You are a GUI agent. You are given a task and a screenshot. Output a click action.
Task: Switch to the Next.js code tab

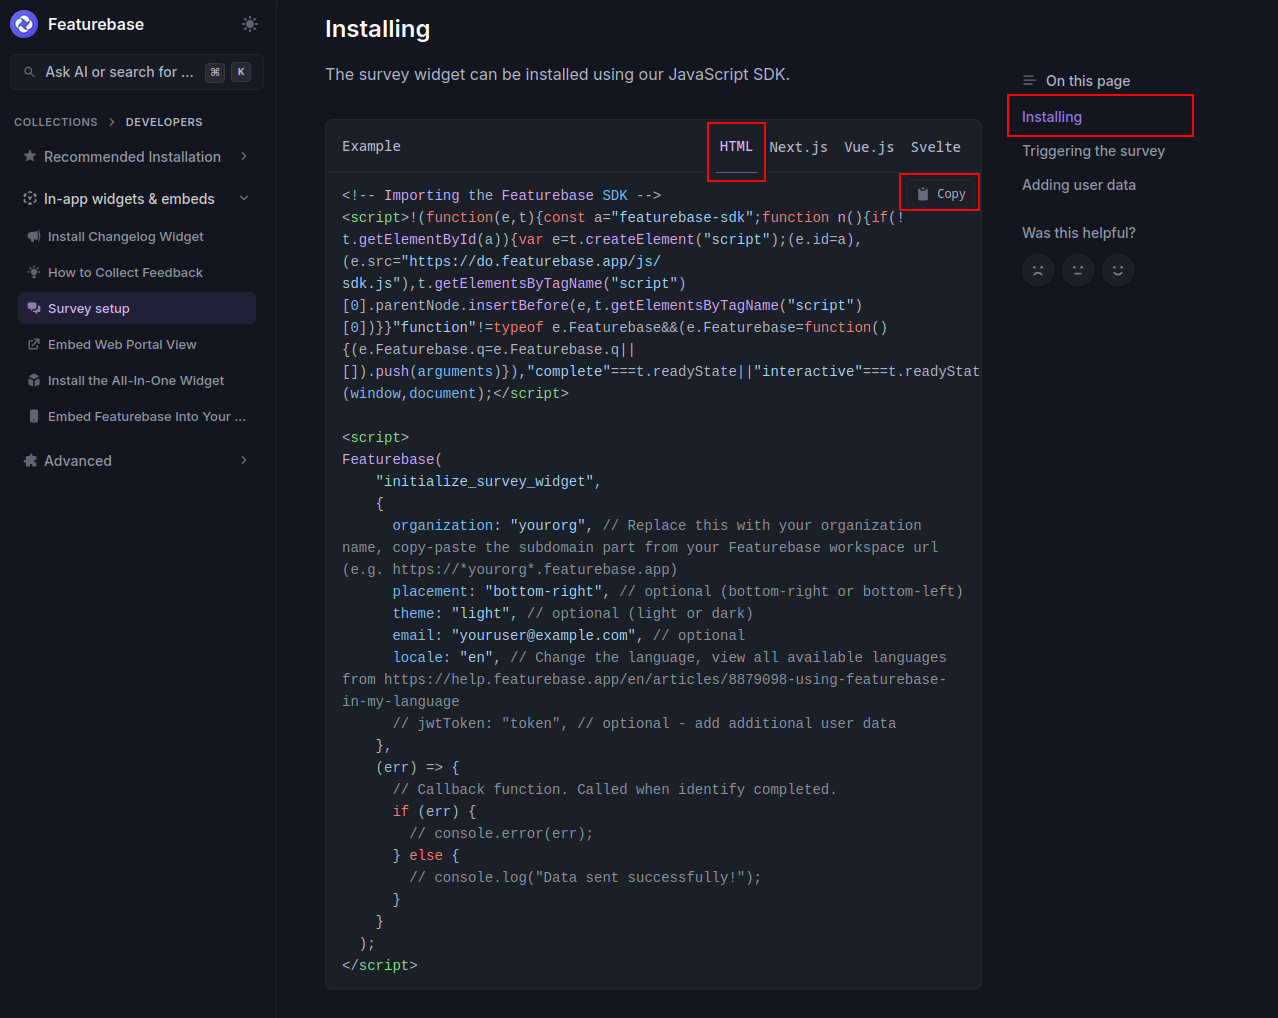798,147
